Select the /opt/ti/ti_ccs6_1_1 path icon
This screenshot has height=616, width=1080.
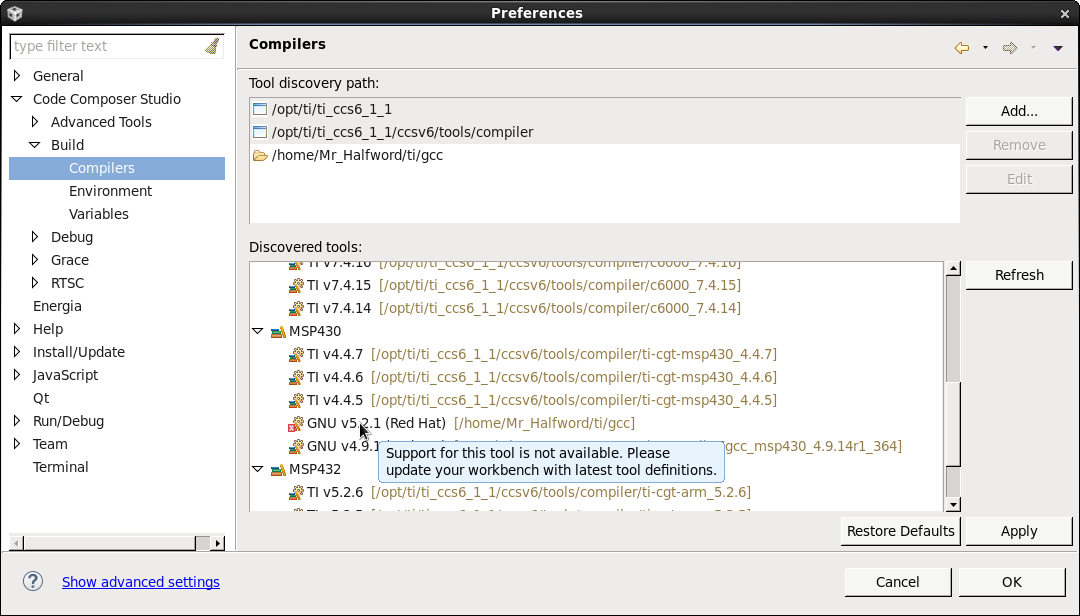coord(260,109)
